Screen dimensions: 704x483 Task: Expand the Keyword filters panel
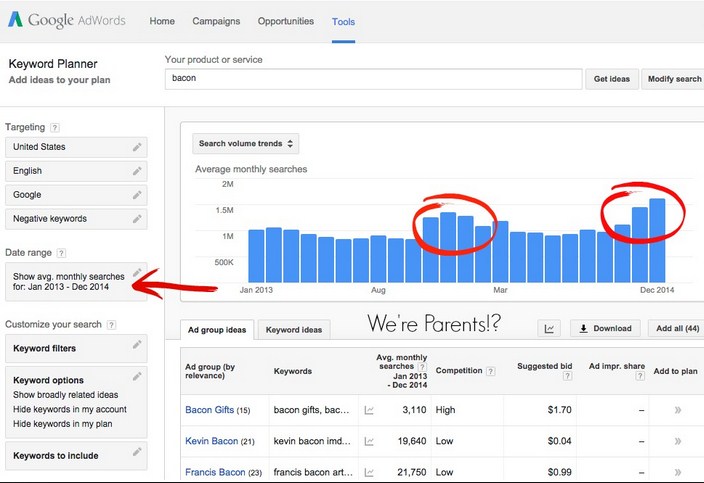tap(76, 348)
